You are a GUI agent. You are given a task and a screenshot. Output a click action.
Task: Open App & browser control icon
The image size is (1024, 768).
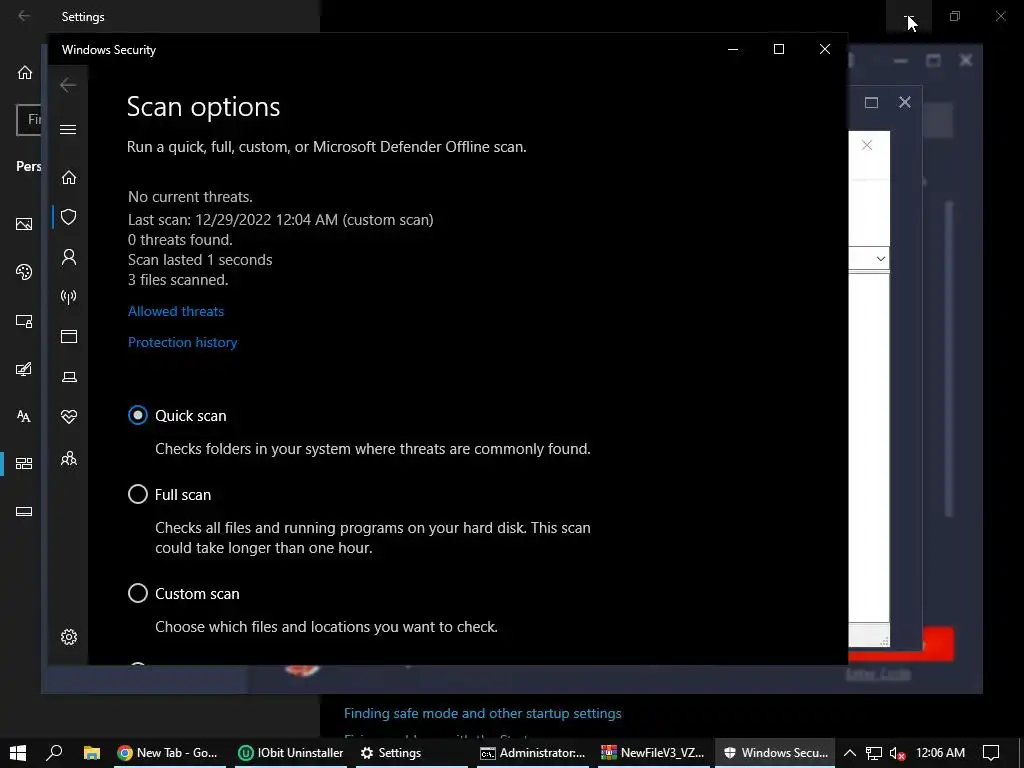pos(69,336)
